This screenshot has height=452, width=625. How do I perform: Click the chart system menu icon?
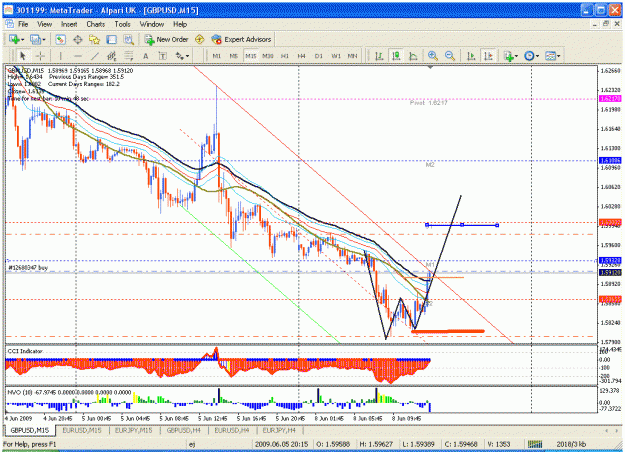(x=9, y=24)
